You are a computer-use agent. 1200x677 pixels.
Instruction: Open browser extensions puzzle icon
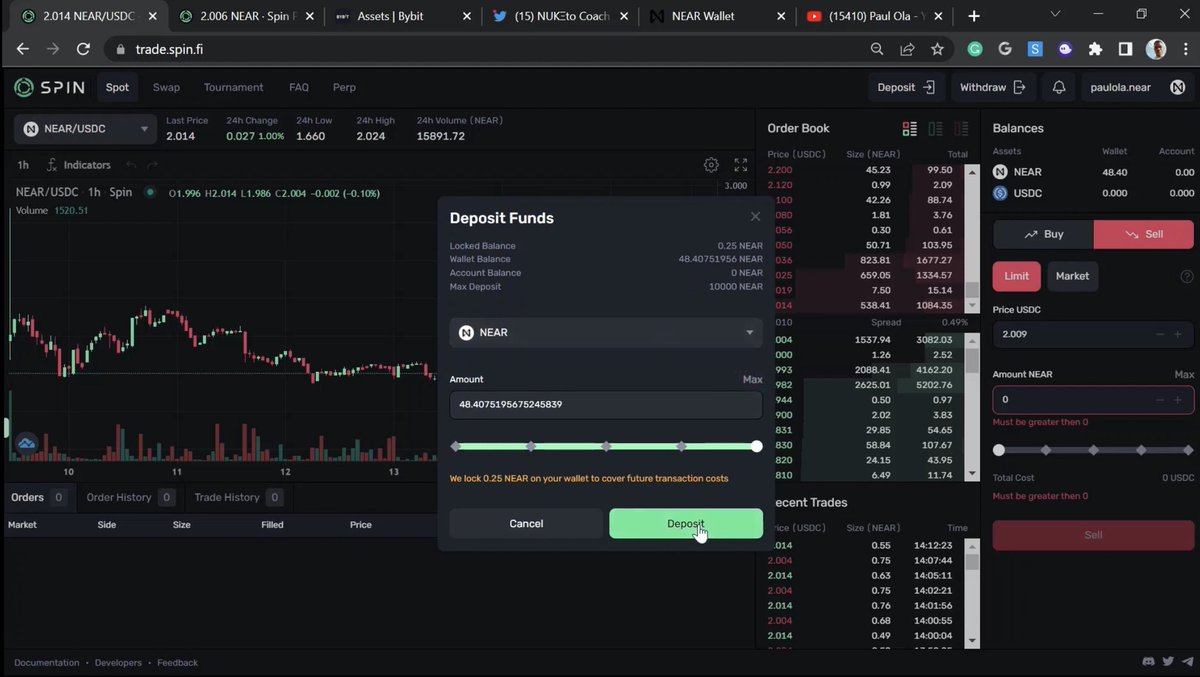click(x=1095, y=49)
